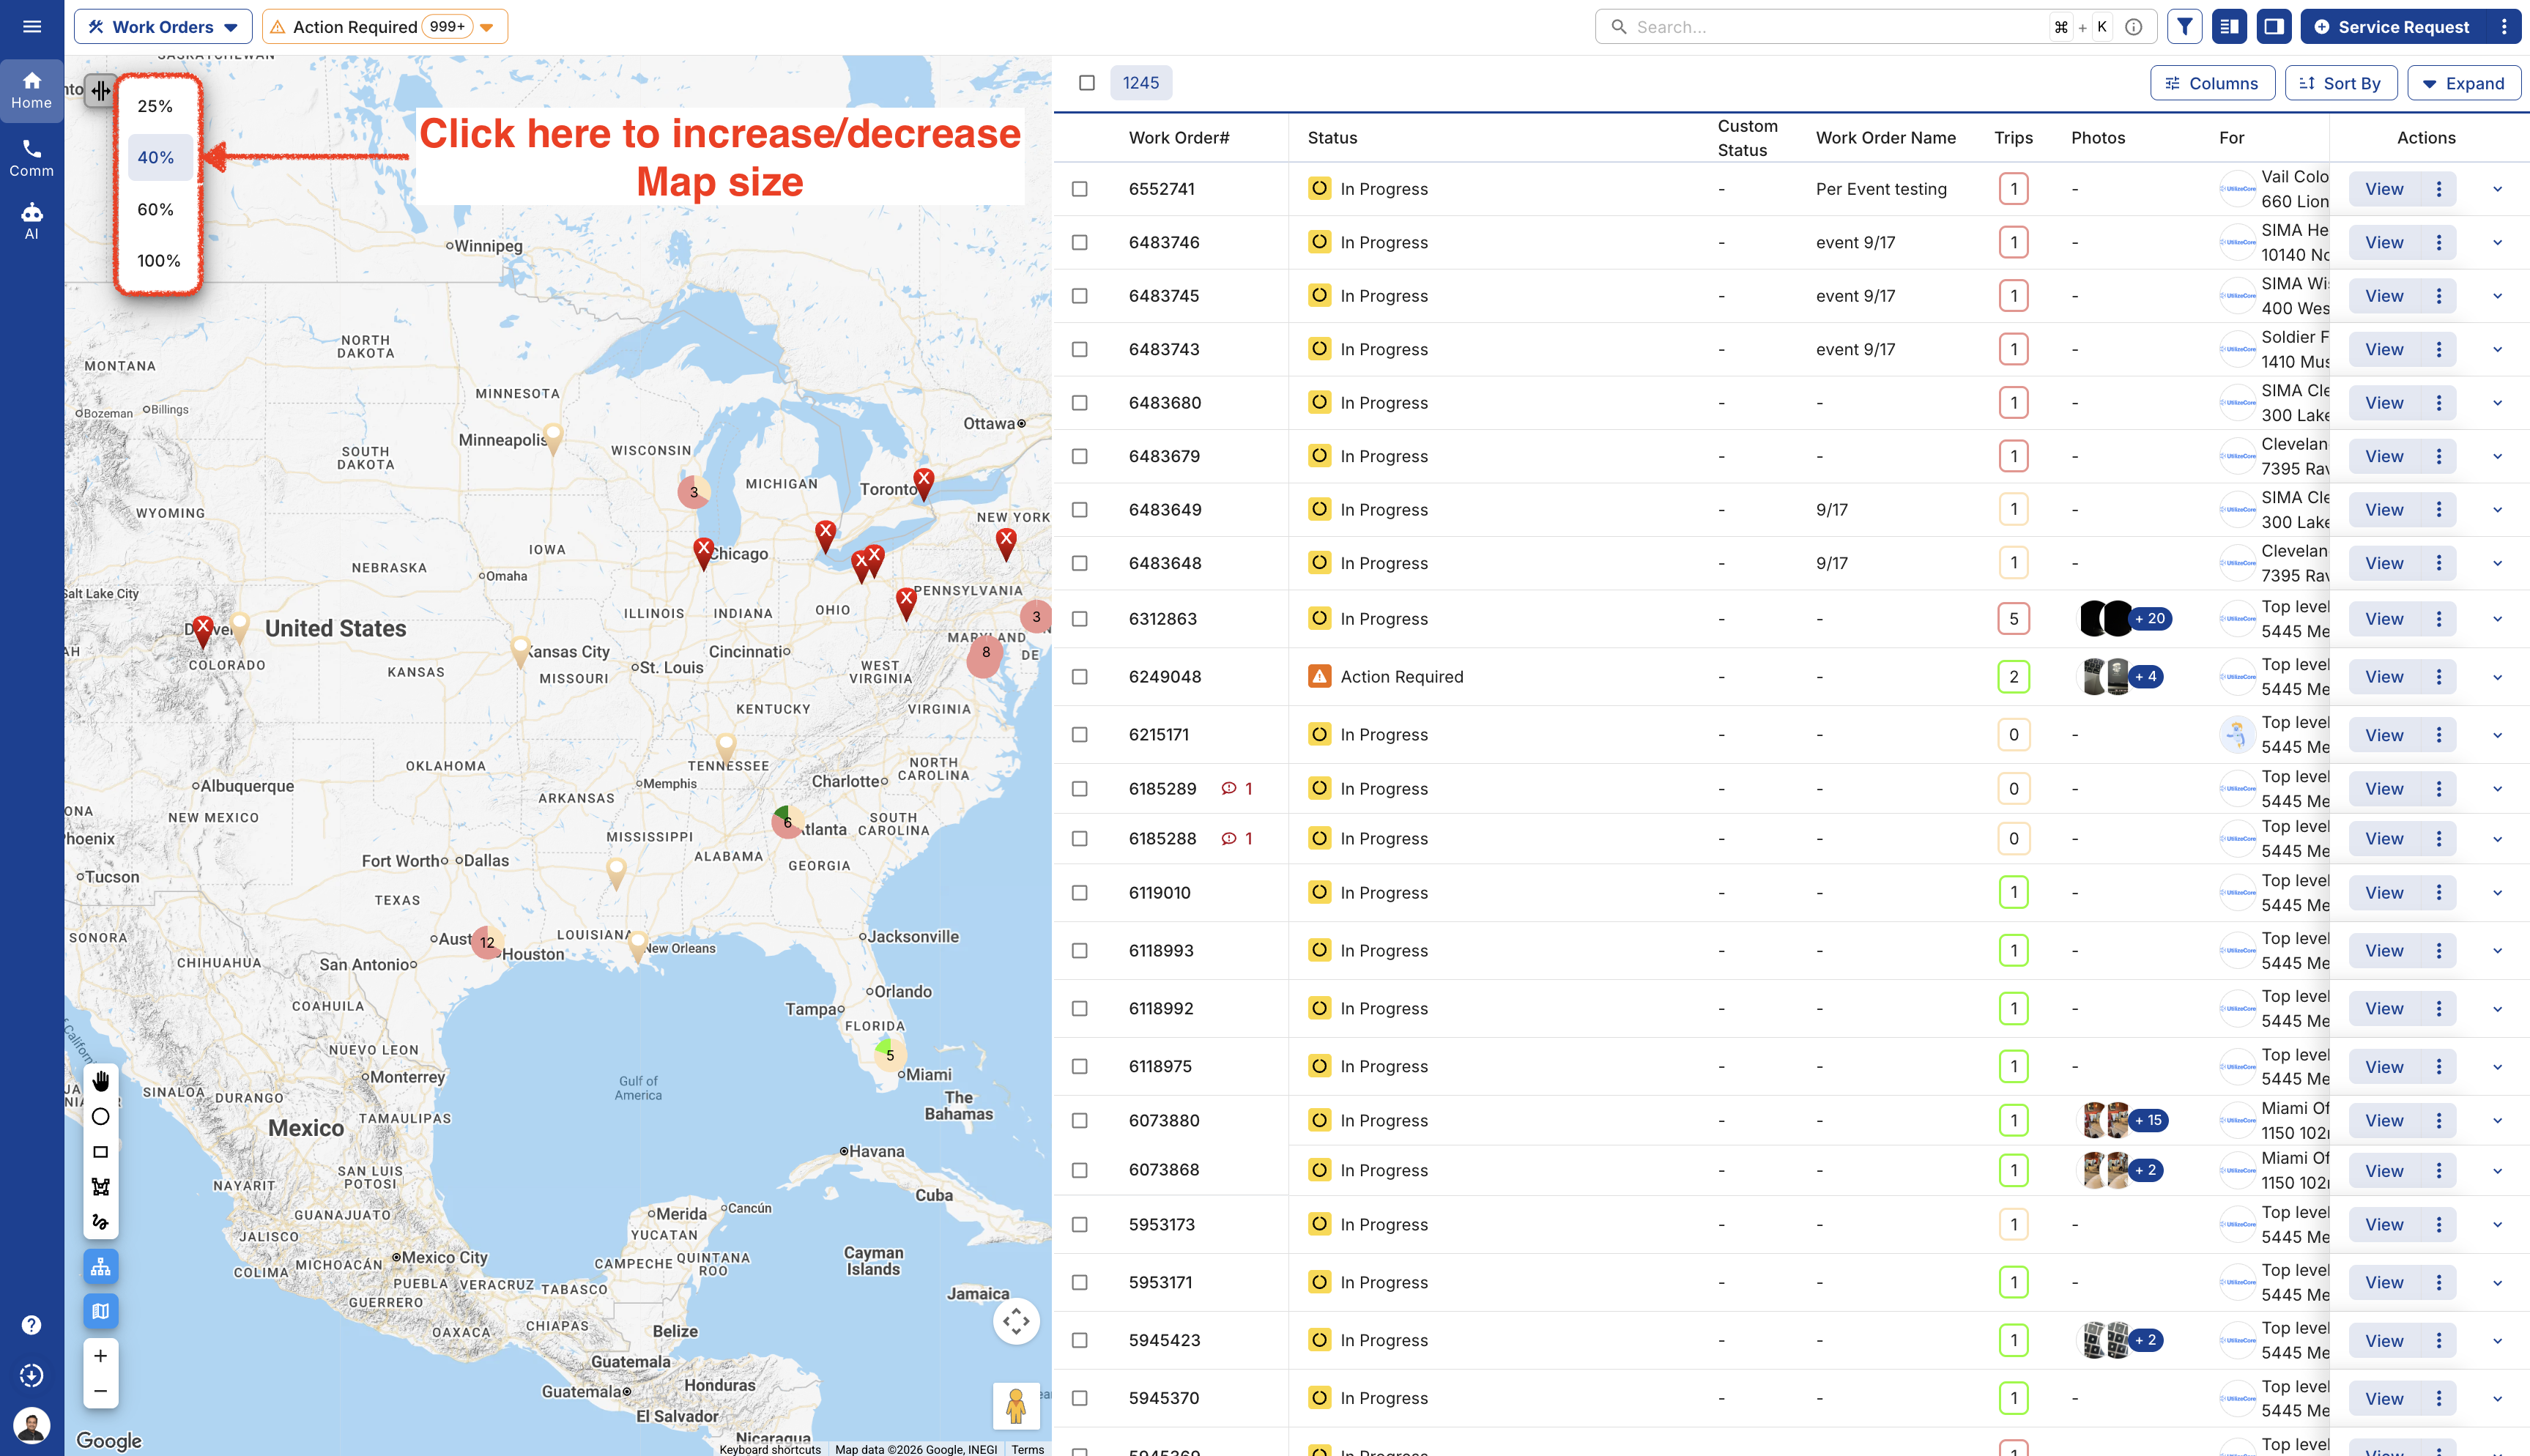Screen dimensions: 2530x1456
Task: Select checkbox for work order 6118975
Action: (x=1080, y=1067)
